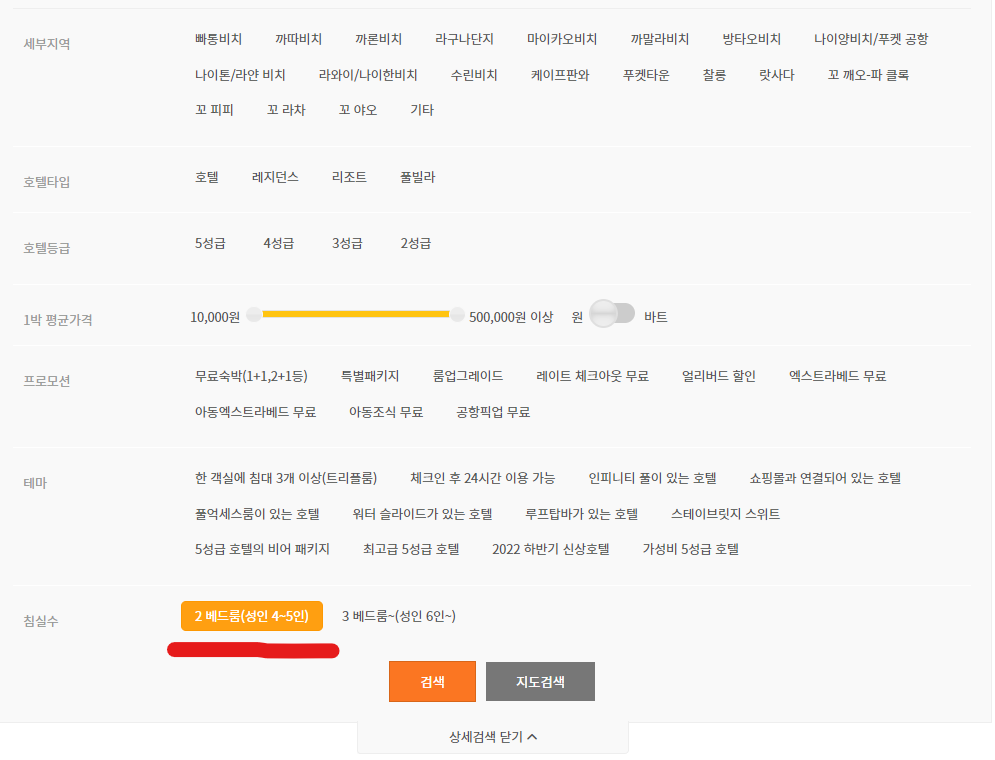Open 지도검색 map search
This screenshot has width=995, height=760.
point(540,681)
